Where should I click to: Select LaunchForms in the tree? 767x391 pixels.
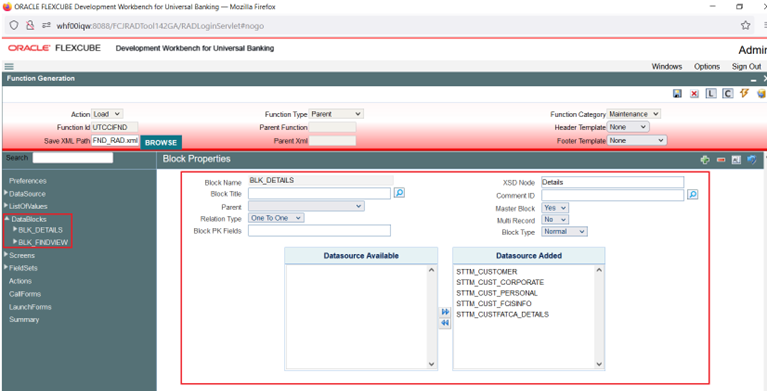tap(30, 307)
